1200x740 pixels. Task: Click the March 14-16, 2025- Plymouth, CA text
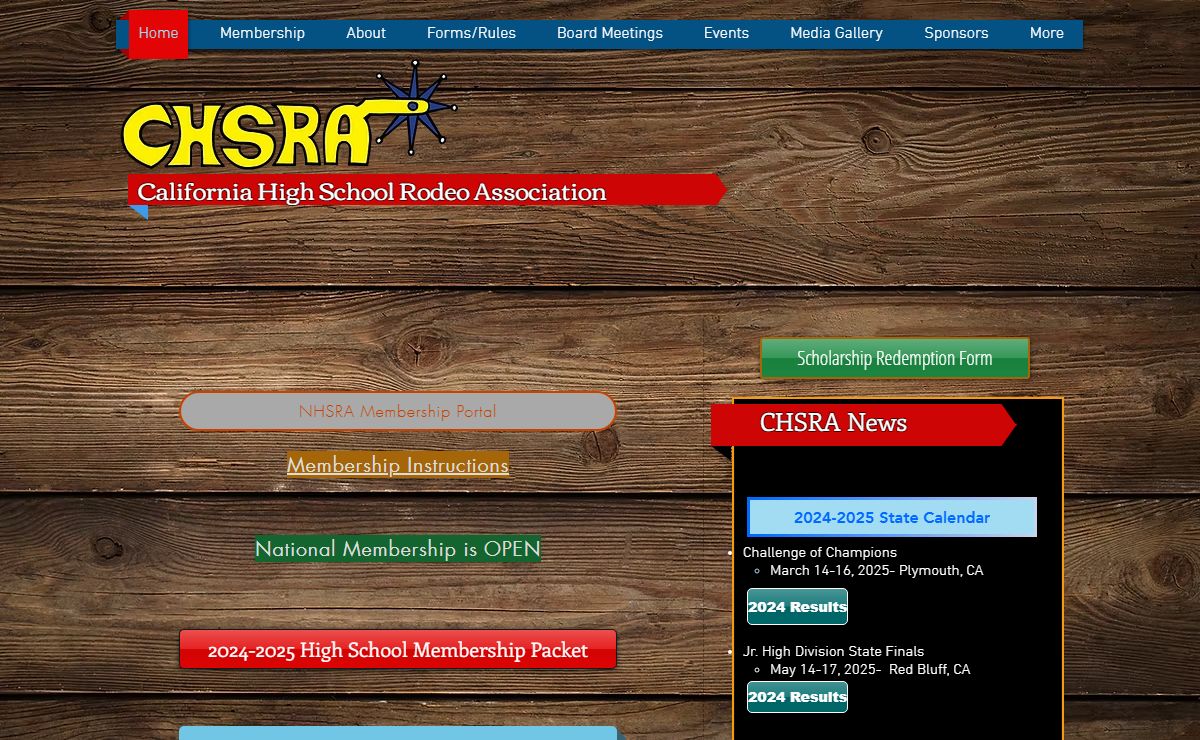tap(877, 571)
